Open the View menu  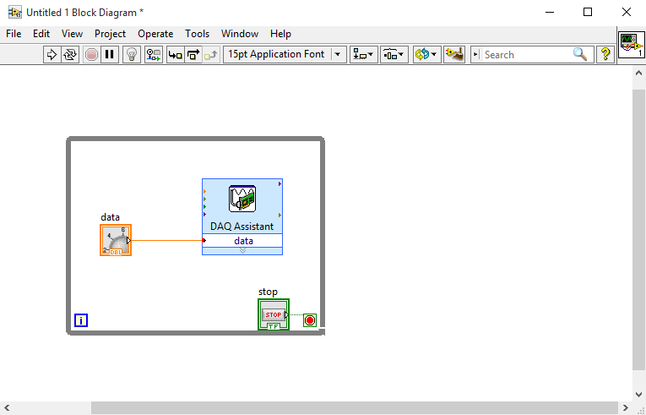coord(72,34)
